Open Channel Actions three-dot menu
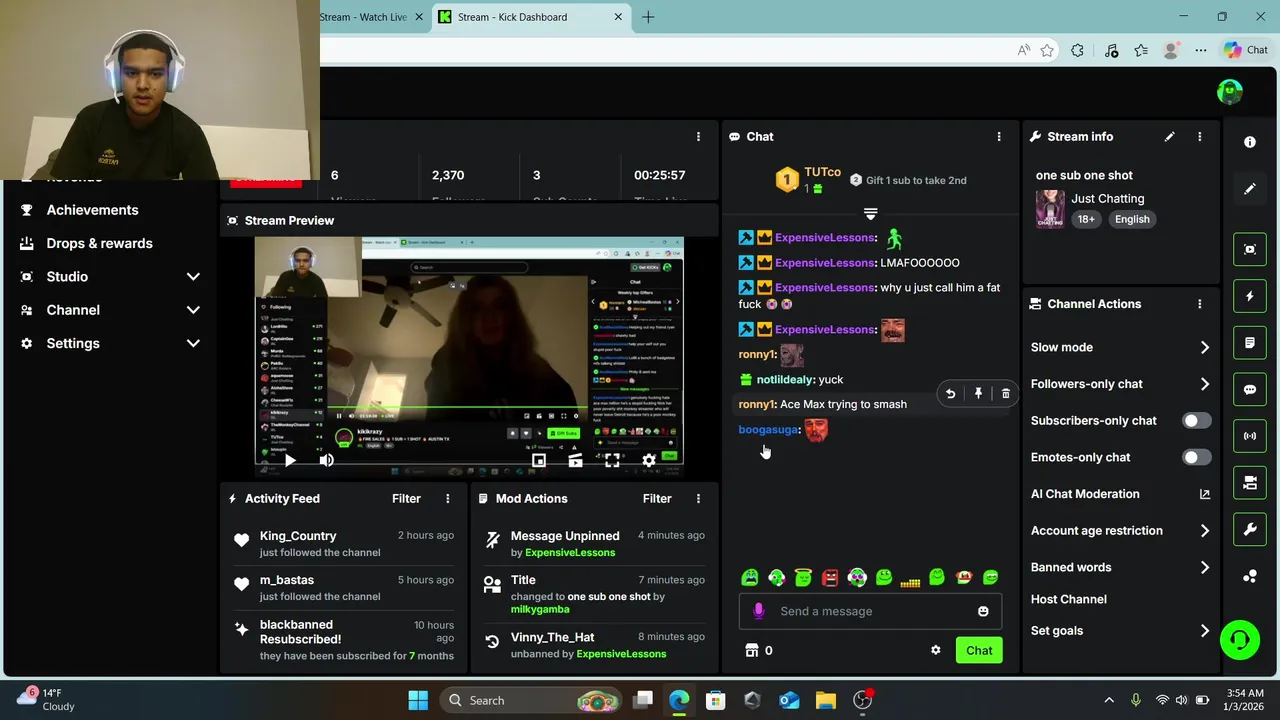The height and width of the screenshot is (720, 1280). click(1199, 304)
